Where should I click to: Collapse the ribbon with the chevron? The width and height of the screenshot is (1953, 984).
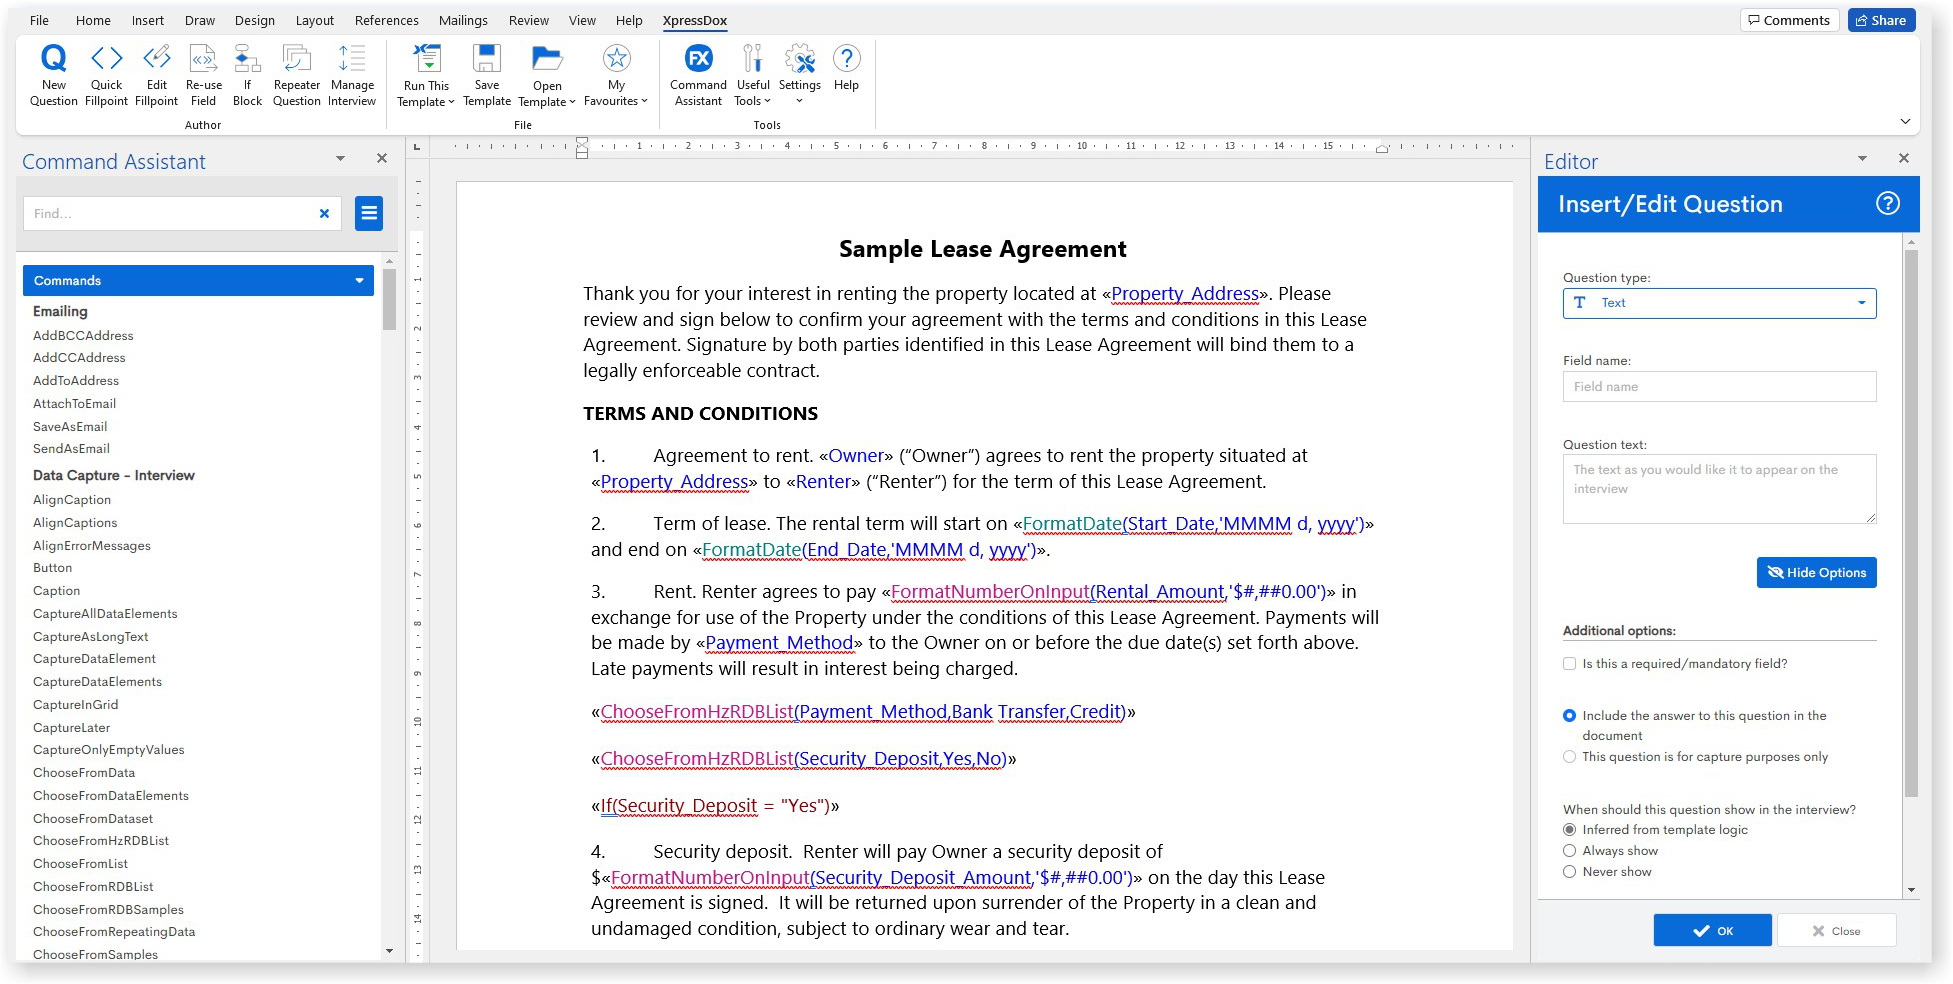(1905, 122)
